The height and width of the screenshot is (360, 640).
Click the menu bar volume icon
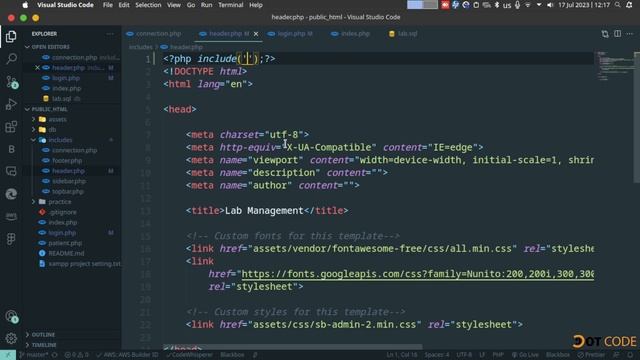550,5
